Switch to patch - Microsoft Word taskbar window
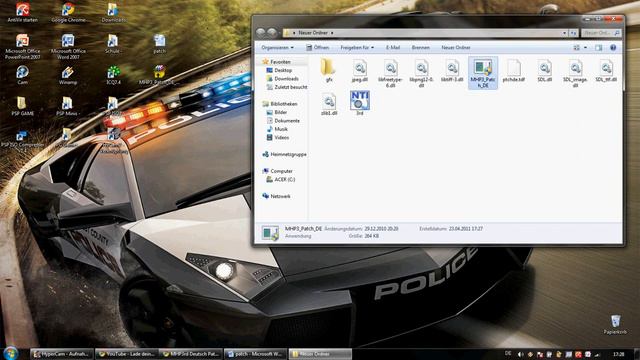Viewport: 640px width, 360px height. pyautogui.click(x=255, y=354)
